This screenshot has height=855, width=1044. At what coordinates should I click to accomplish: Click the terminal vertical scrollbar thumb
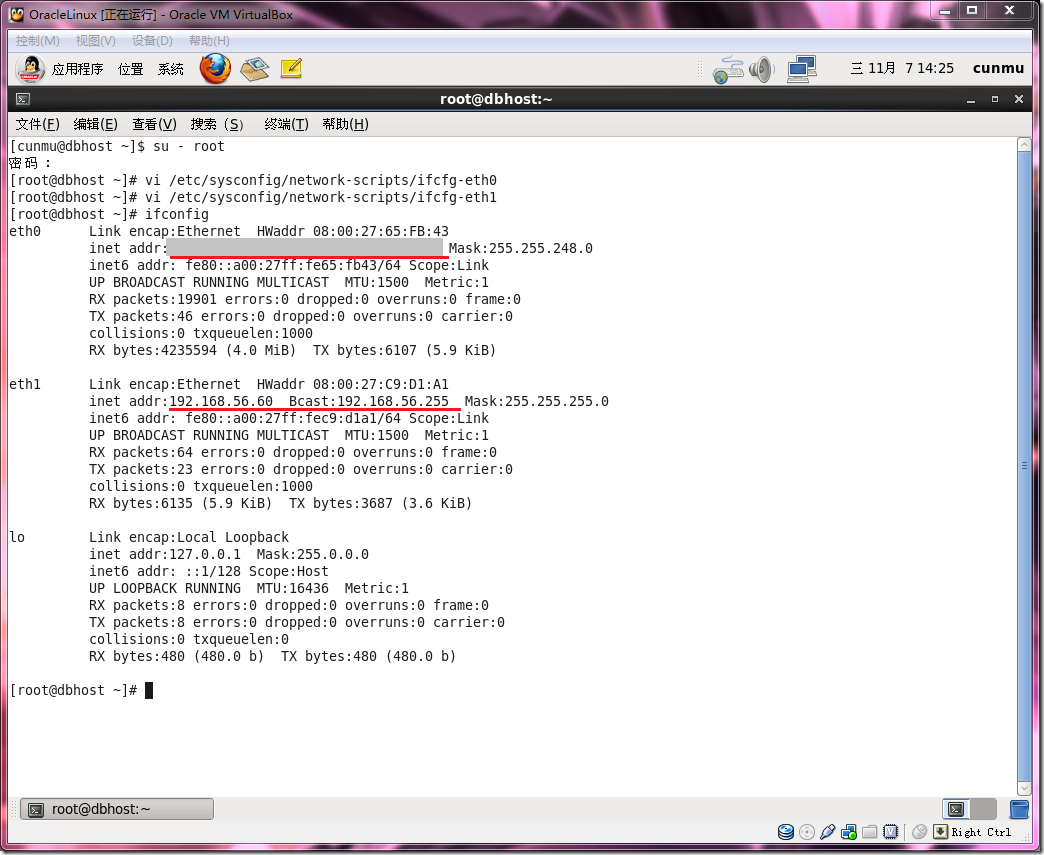tap(1024, 465)
